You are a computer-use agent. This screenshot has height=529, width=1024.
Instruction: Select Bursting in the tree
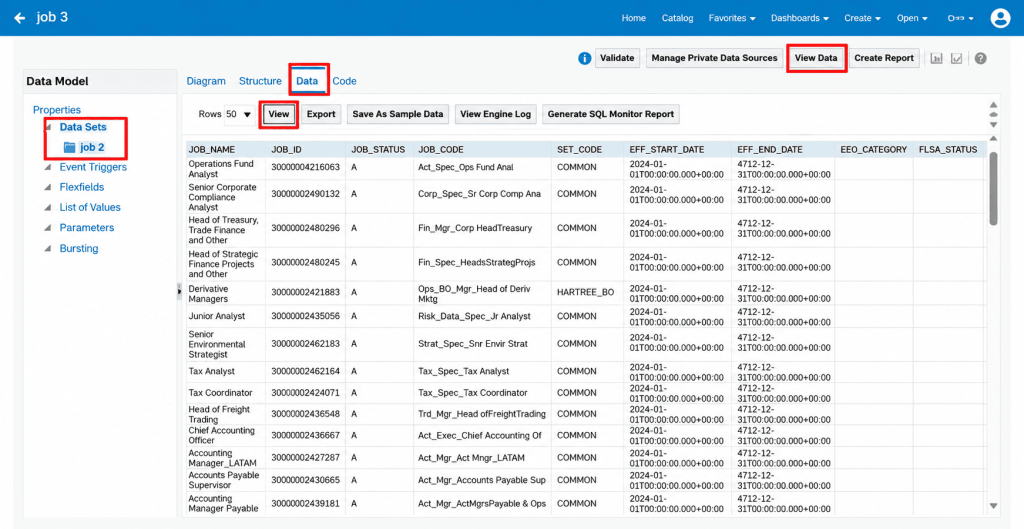79,249
